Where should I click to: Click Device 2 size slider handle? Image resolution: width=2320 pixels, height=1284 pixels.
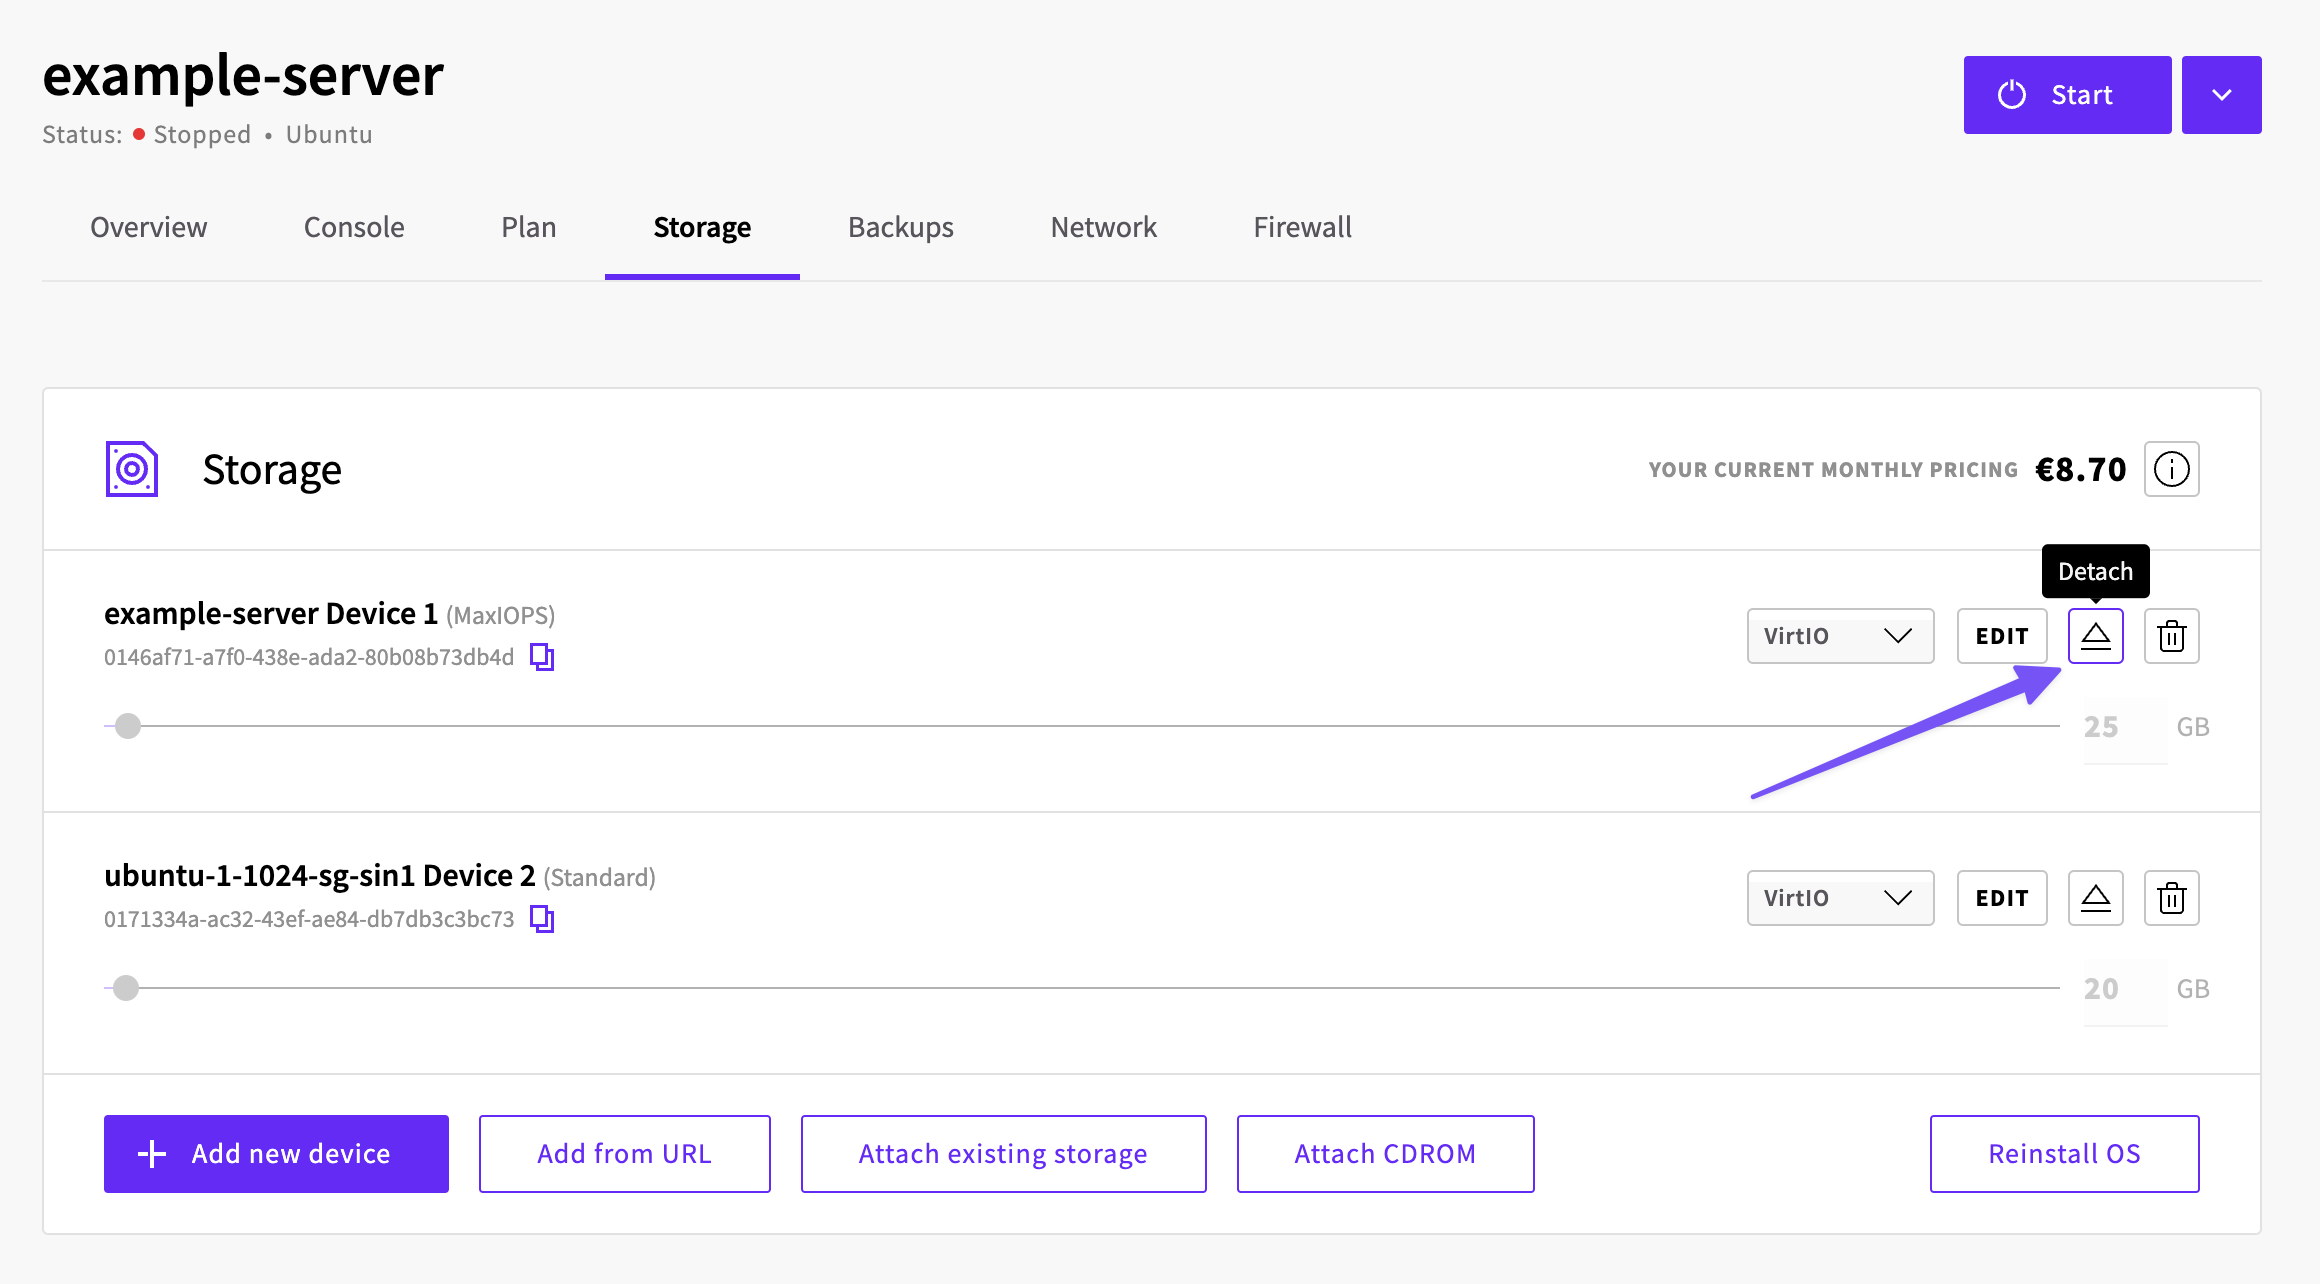(x=126, y=988)
